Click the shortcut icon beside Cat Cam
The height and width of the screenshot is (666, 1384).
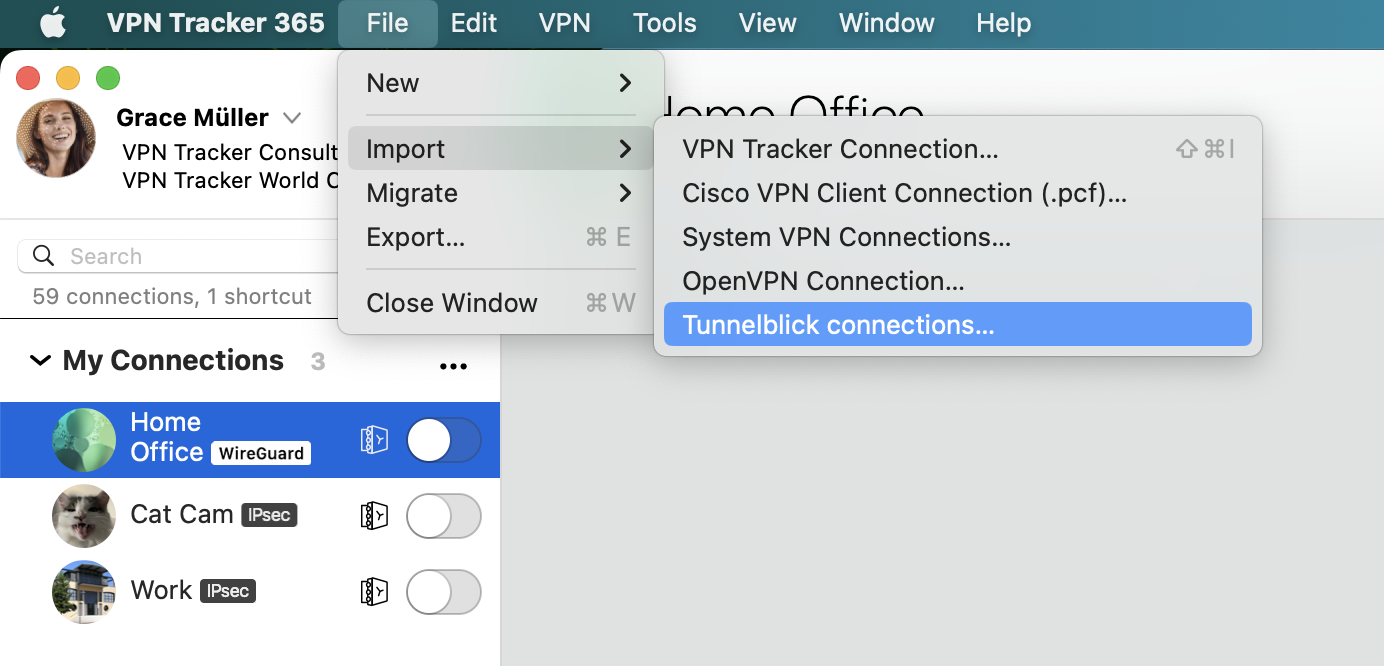tap(373, 515)
